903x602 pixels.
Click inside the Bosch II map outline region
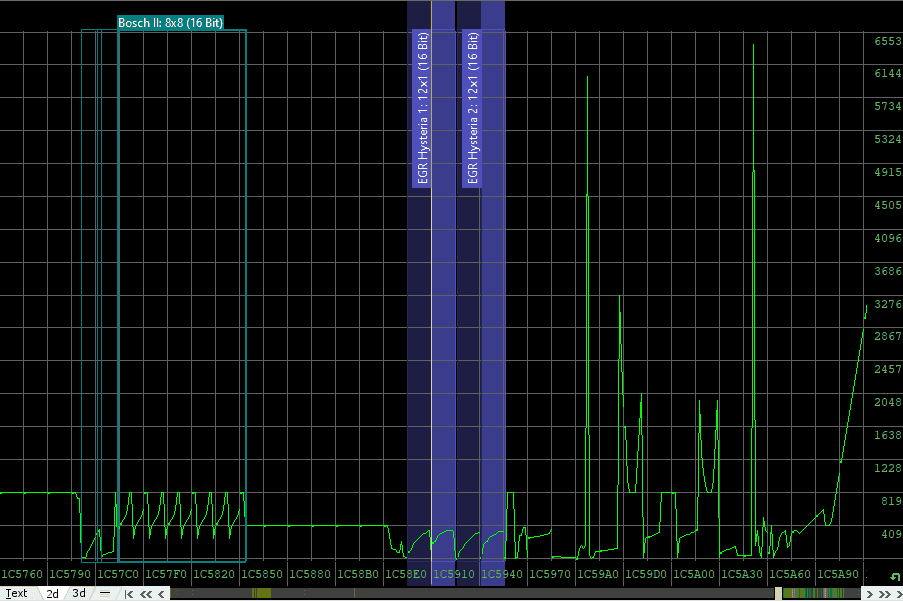click(181, 300)
